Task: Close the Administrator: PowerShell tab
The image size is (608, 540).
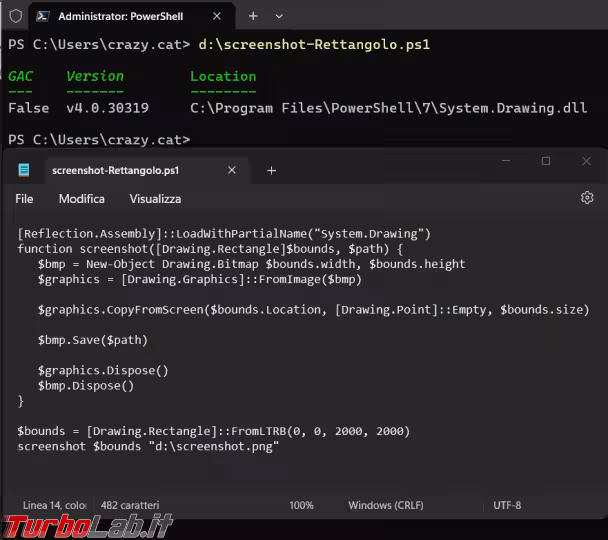Action: [x=217, y=16]
